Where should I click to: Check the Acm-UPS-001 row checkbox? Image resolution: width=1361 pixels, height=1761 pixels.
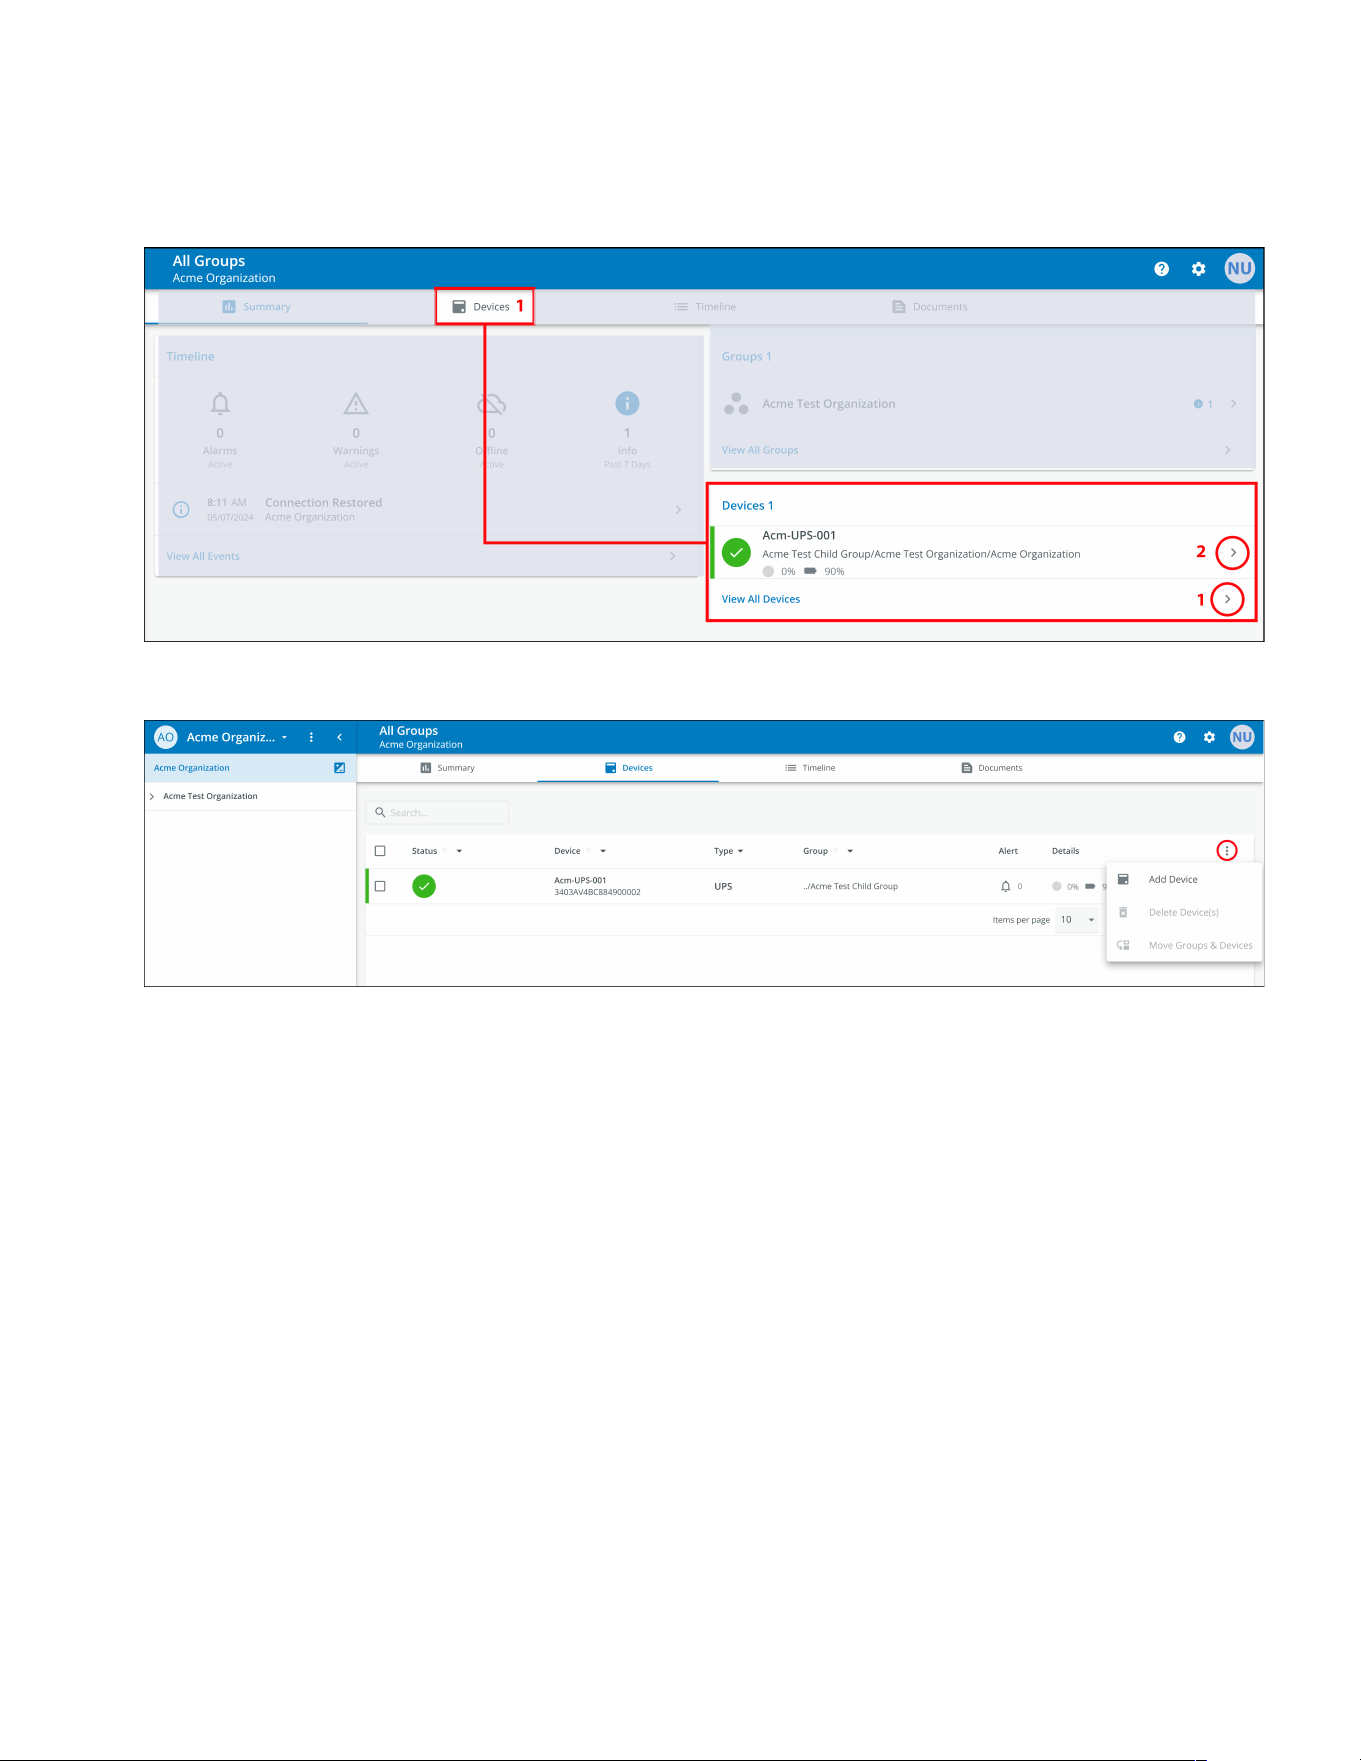tap(380, 886)
